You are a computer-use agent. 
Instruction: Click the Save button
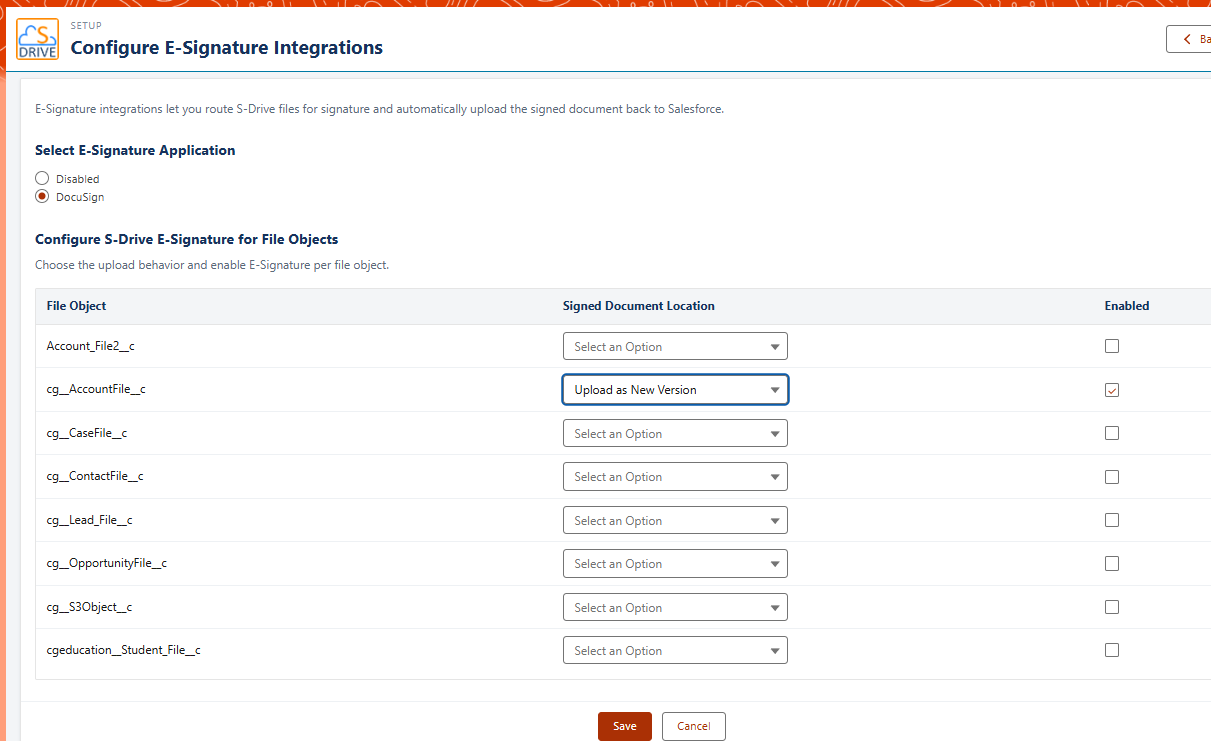coord(625,726)
